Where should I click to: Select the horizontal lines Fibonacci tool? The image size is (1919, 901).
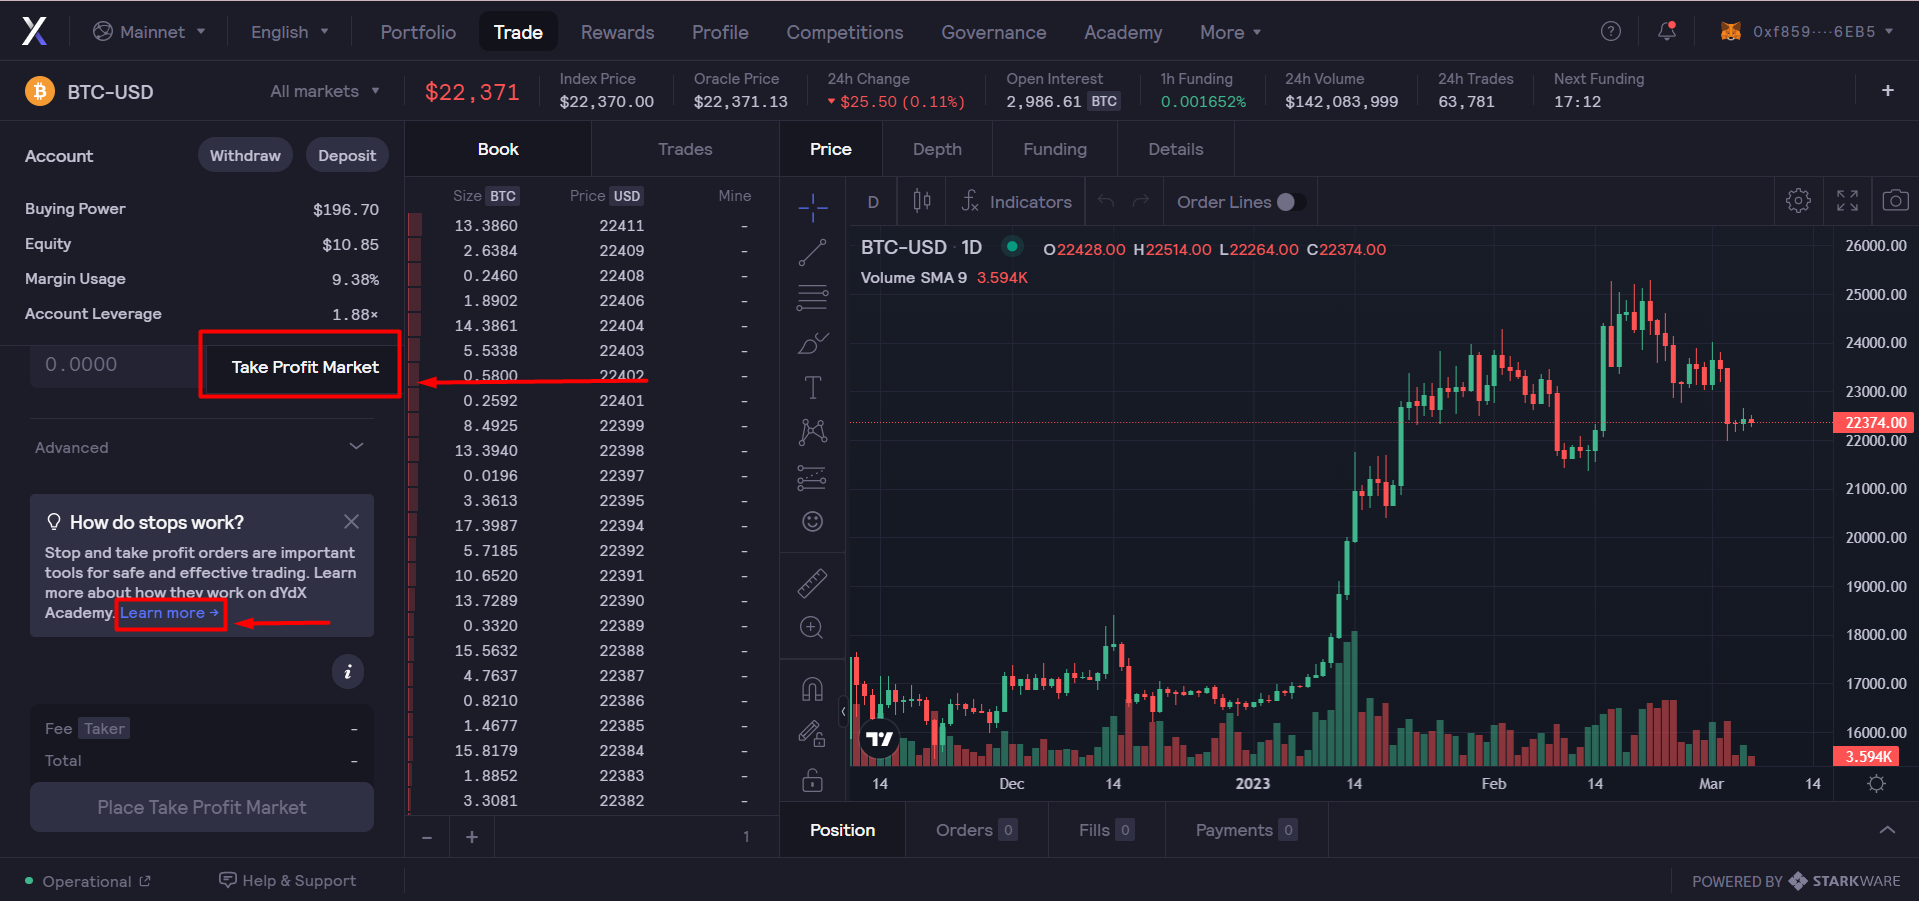pos(812,297)
